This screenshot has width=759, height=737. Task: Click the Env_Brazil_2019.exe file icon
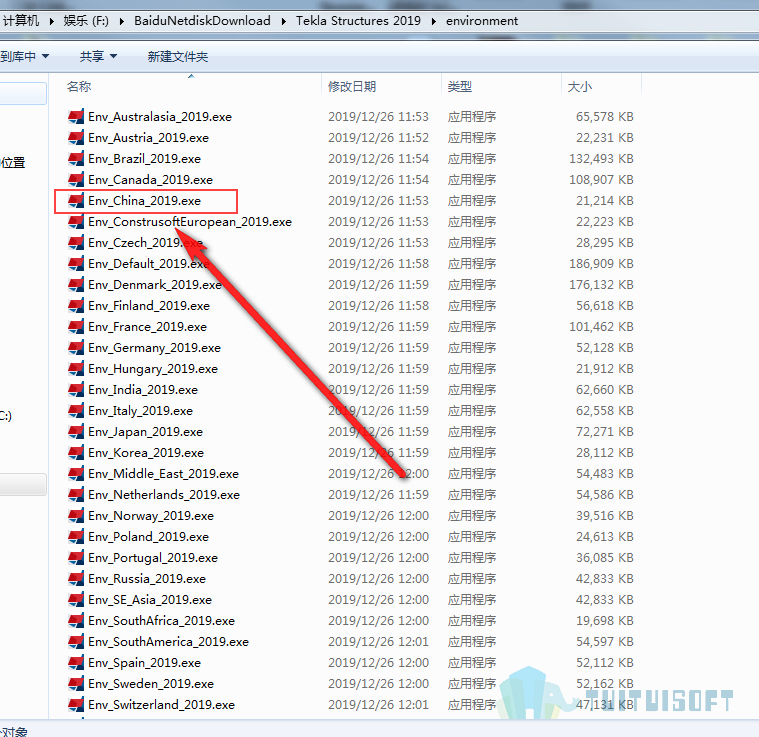[76, 159]
